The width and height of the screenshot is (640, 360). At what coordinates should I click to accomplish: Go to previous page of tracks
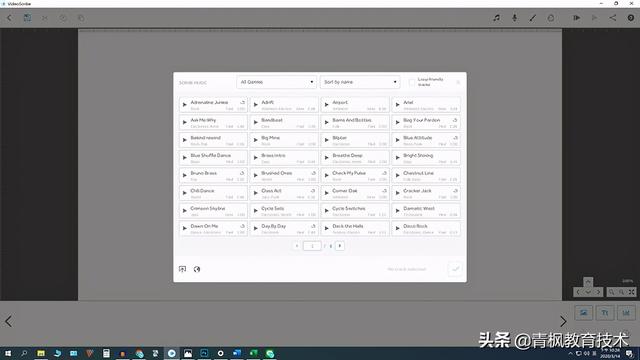(x=297, y=246)
